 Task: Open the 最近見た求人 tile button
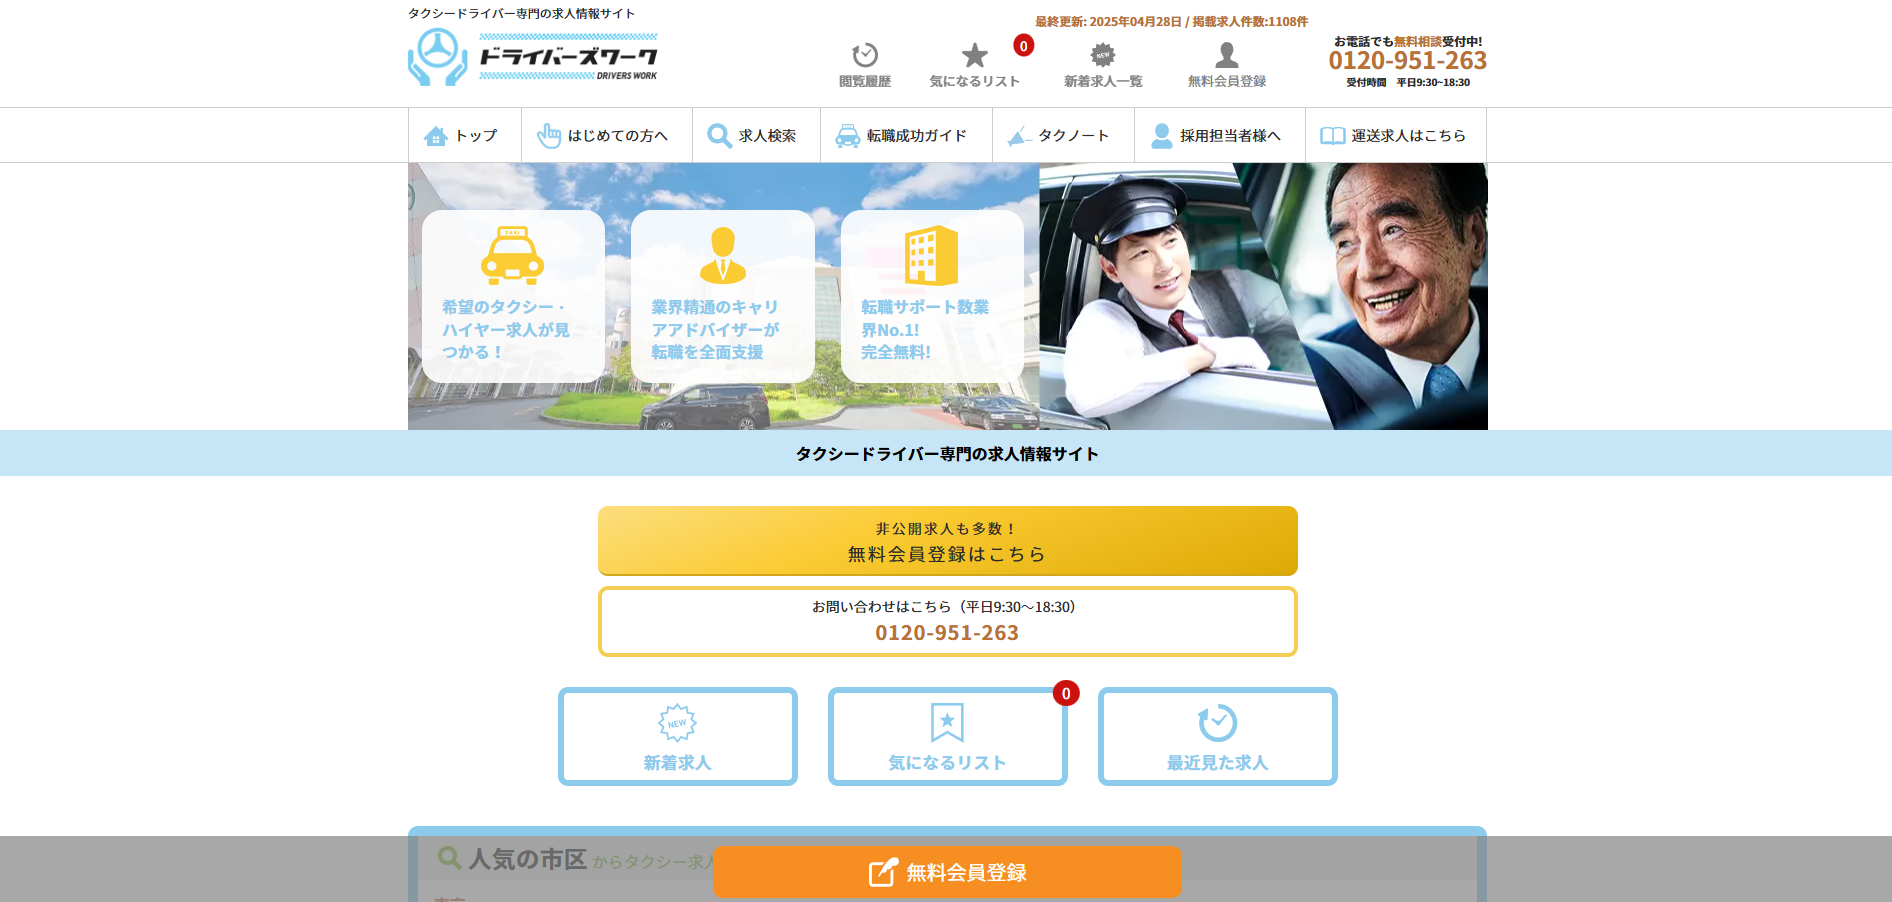pyautogui.click(x=1217, y=737)
